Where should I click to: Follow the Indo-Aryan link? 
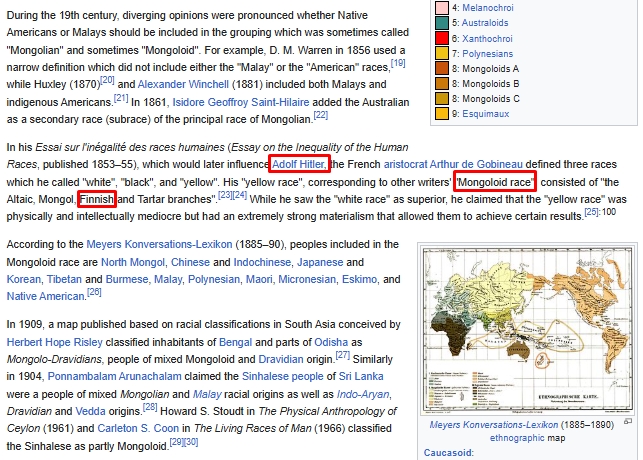[x=363, y=394]
